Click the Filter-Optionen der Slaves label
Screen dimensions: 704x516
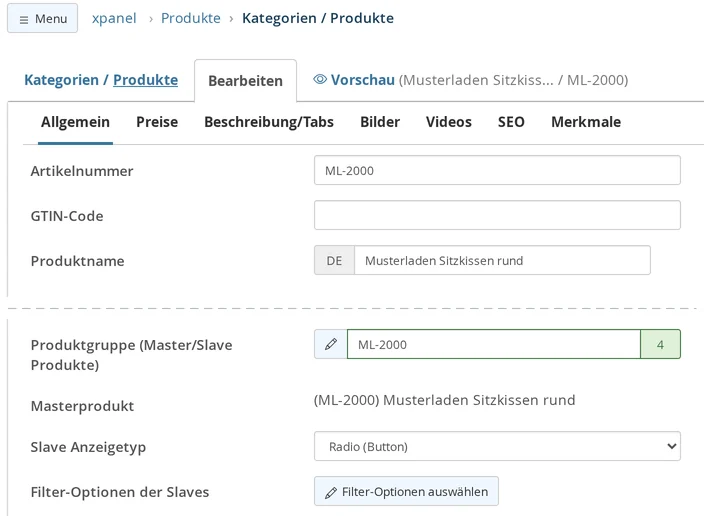(120, 492)
